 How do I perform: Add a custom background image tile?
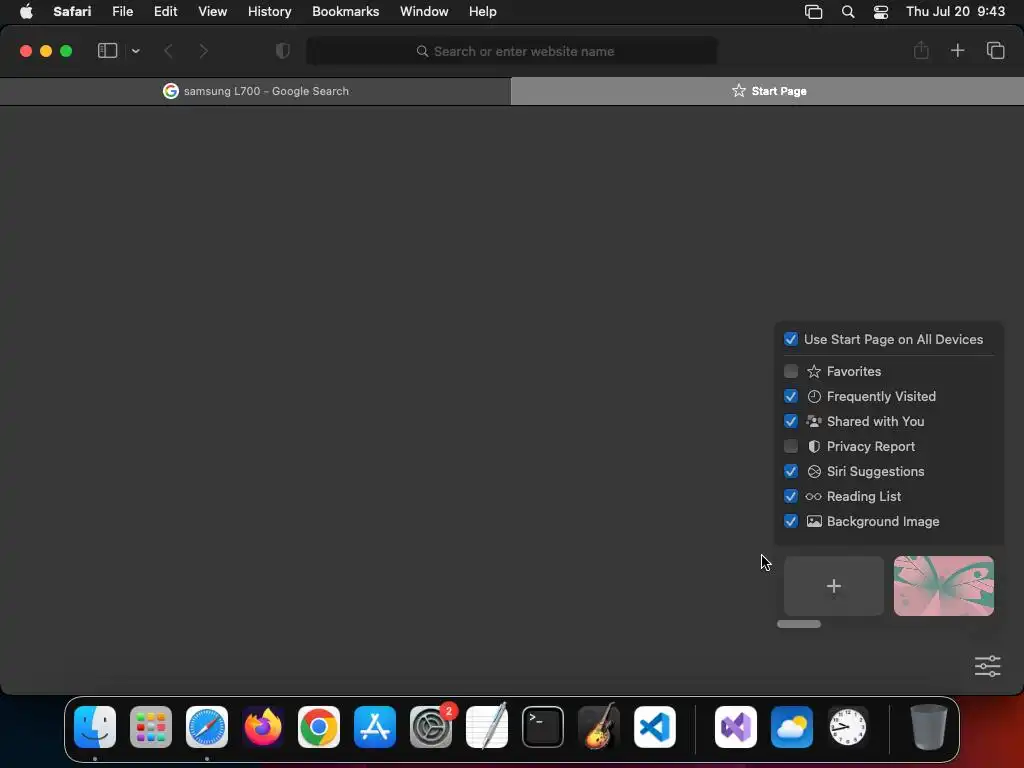click(x=834, y=586)
